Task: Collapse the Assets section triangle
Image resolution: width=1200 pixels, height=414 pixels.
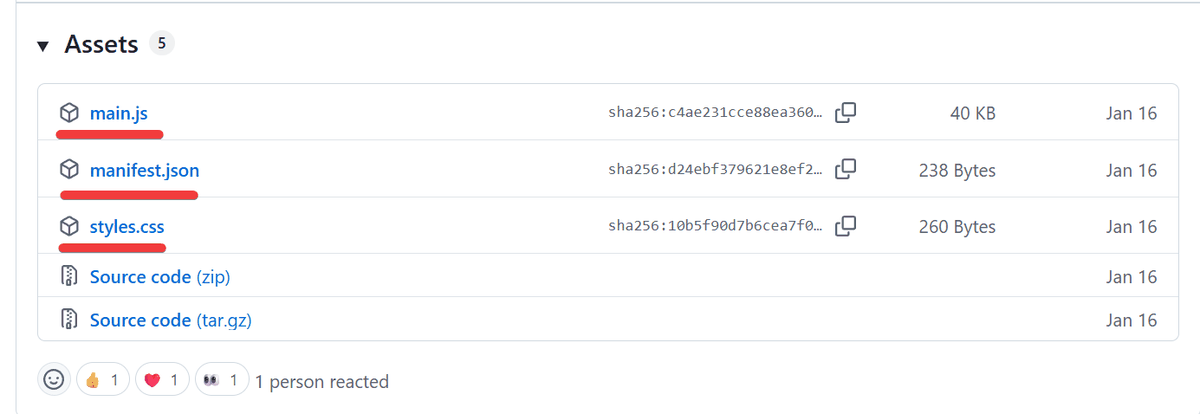Action: (x=43, y=46)
